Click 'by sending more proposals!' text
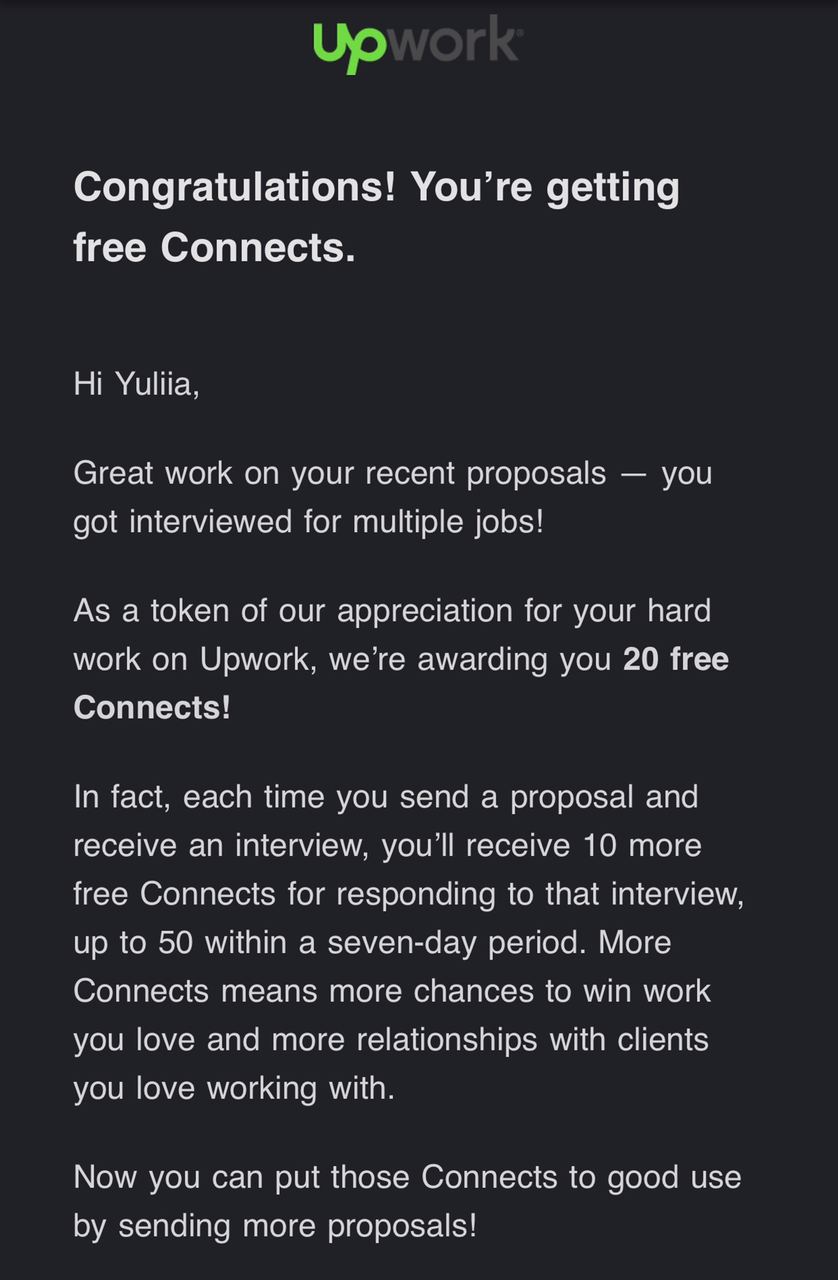The image size is (838, 1280). (275, 1225)
